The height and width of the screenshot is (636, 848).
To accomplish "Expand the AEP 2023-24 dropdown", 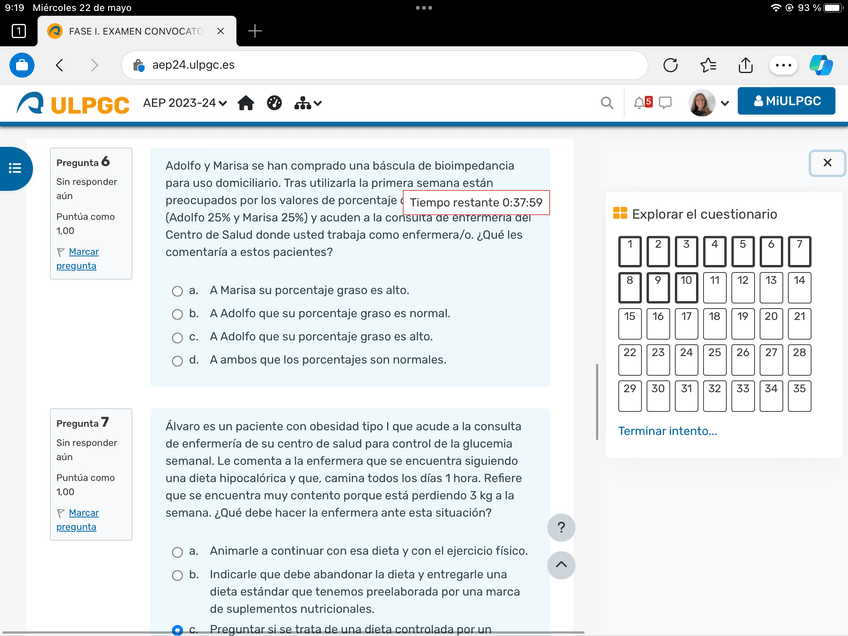I will tap(185, 103).
